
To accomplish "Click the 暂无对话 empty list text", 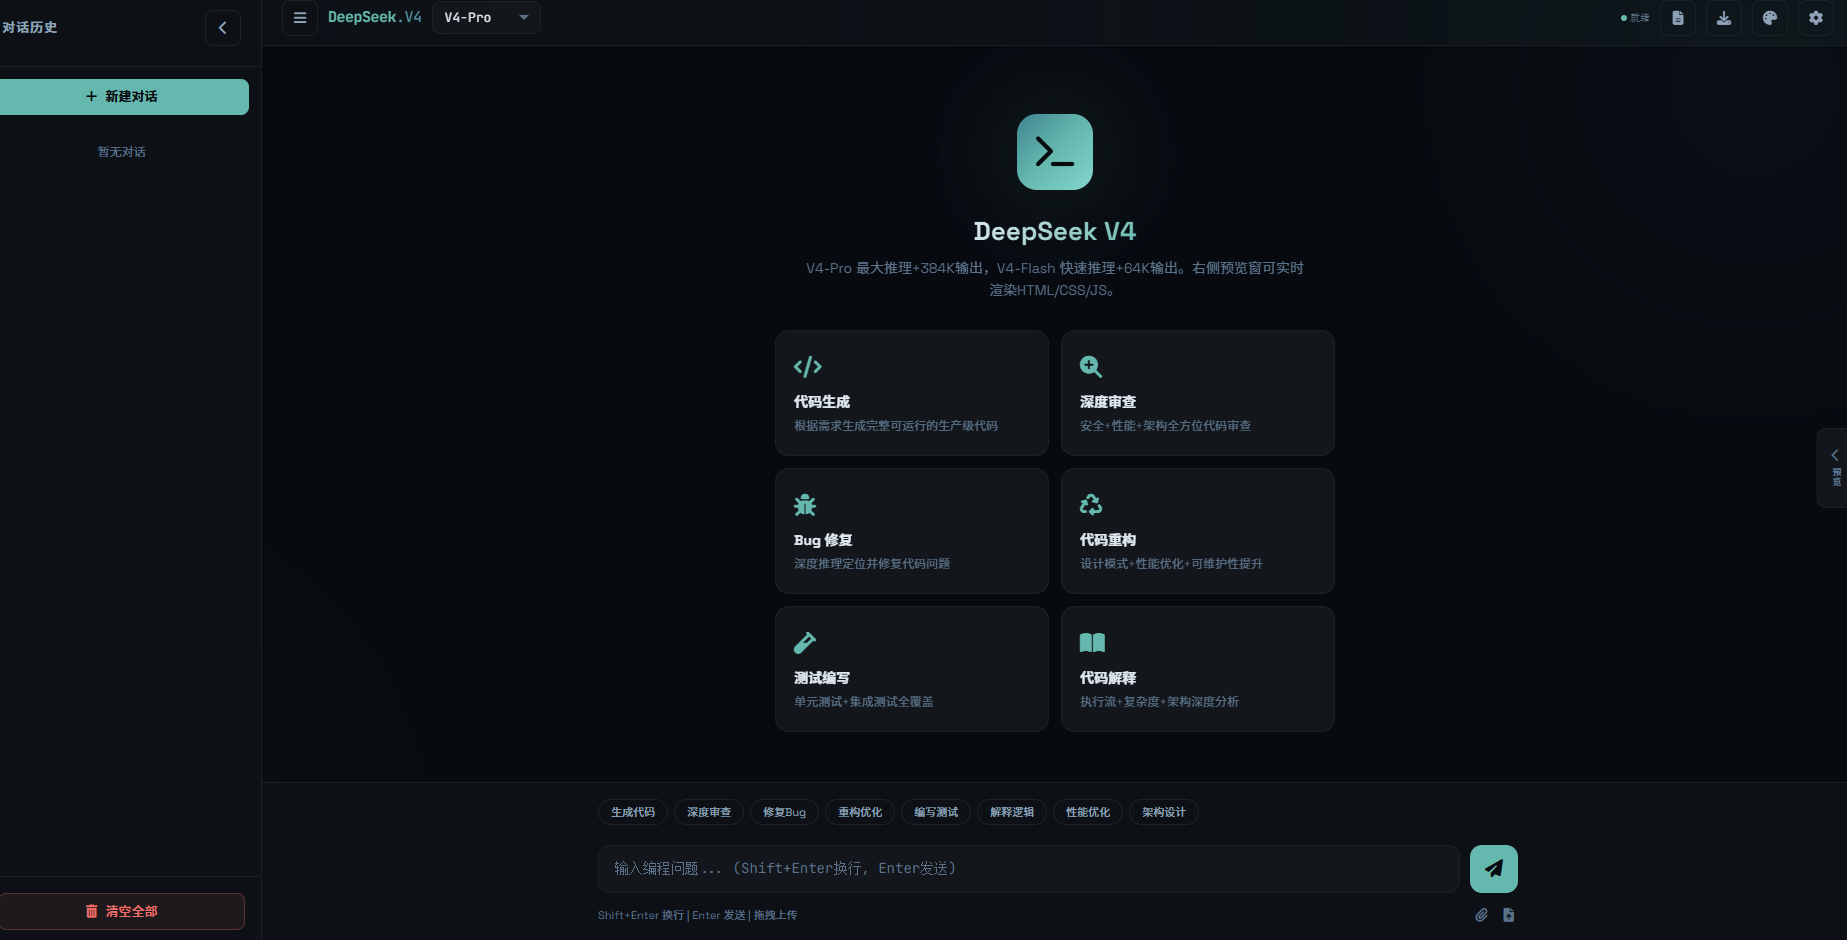I will (x=122, y=152).
